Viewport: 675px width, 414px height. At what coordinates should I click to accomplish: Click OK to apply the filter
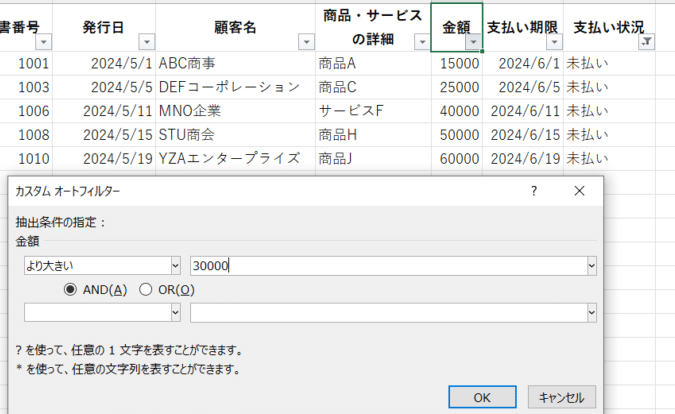pyautogui.click(x=482, y=396)
